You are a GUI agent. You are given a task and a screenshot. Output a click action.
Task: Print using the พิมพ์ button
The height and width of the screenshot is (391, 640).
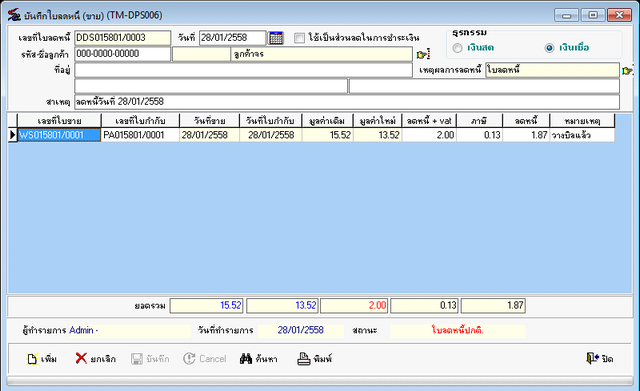[x=314, y=359]
